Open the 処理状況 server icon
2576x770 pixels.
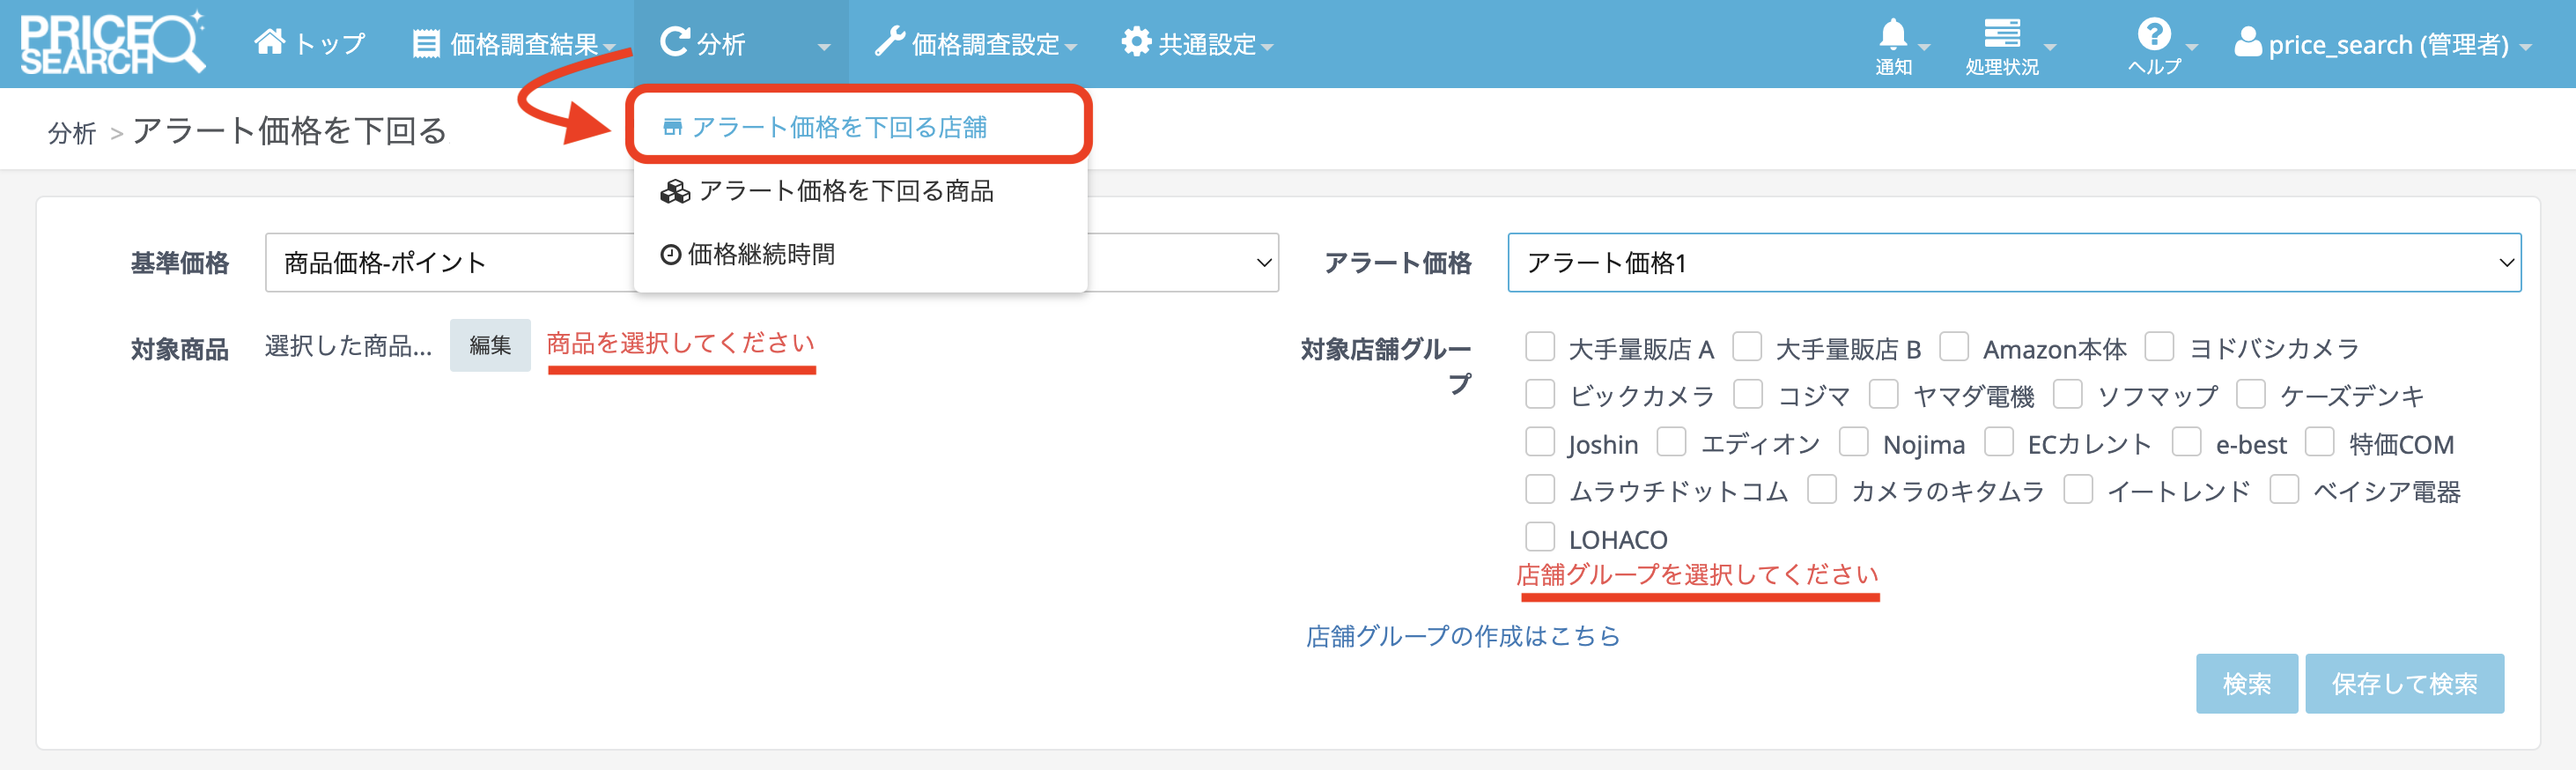click(x=2001, y=34)
